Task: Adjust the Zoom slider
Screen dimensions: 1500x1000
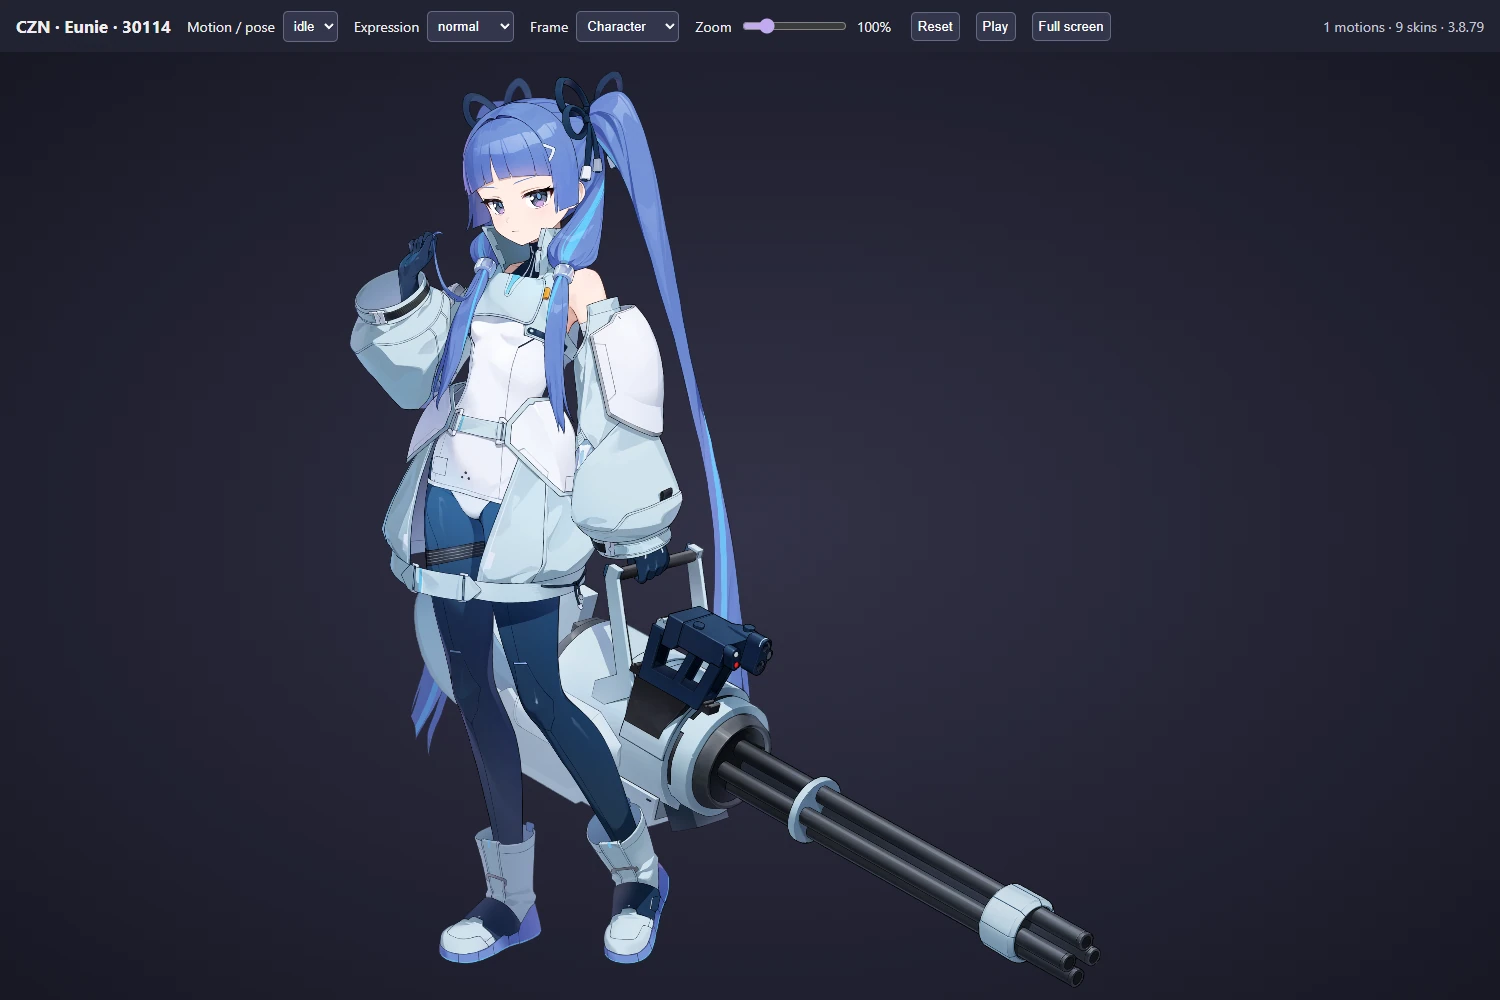Action: [x=794, y=27]
